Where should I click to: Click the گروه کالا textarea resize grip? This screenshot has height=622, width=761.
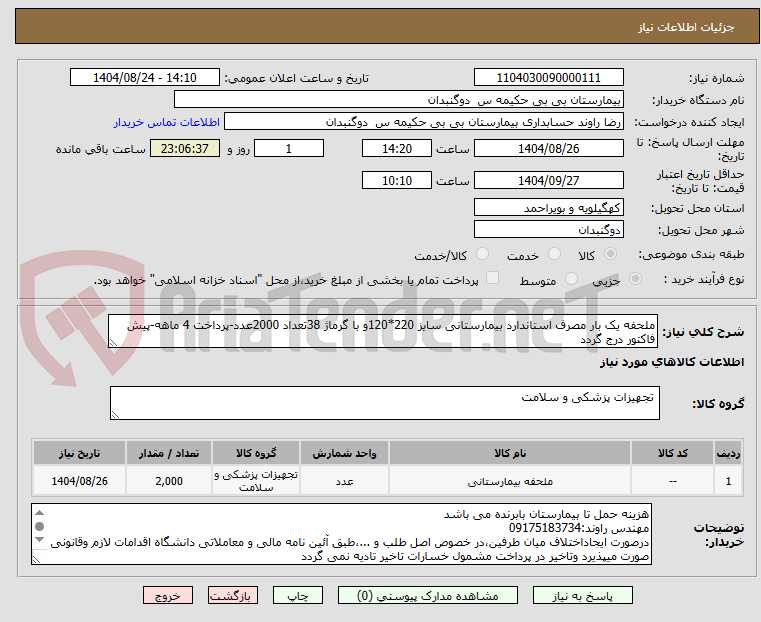click(115, 415)
